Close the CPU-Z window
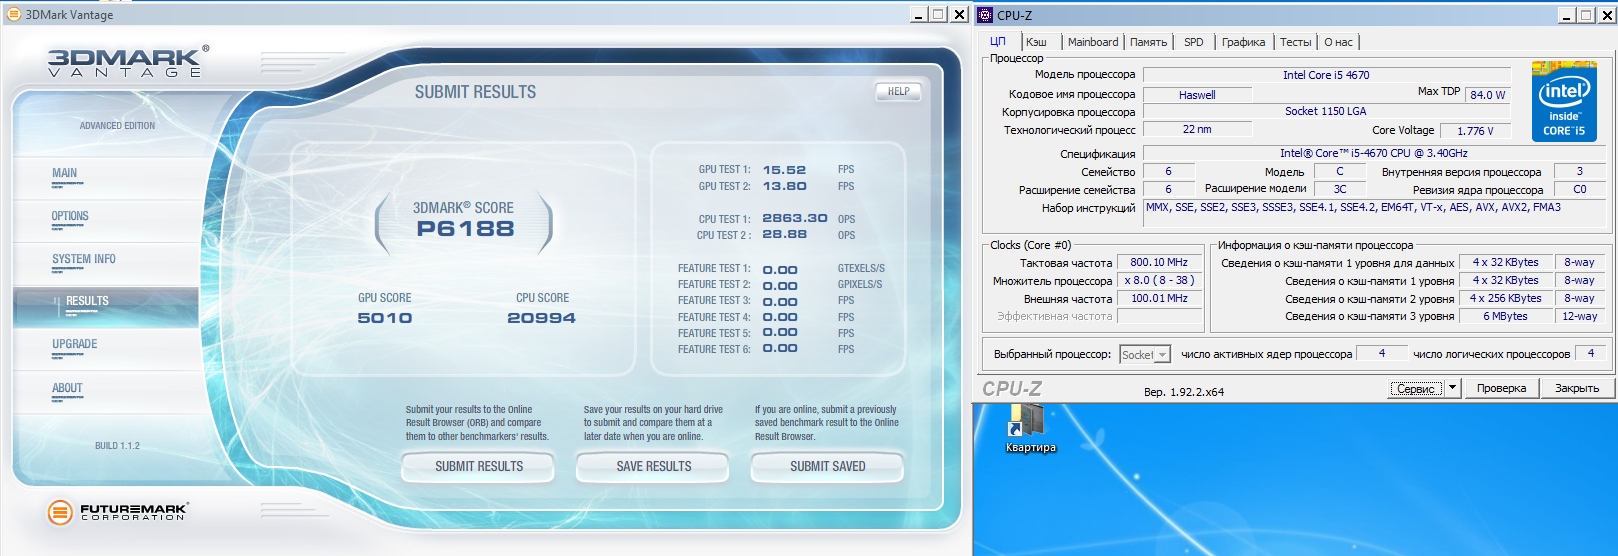This screenshot has width=1618, height=556. tap(1606, 14)
